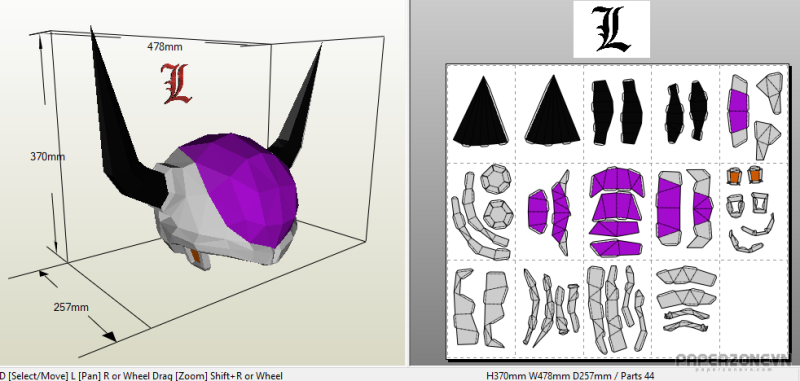Click the Select/Move Pan Zoom hint text
Viewport: 800px width, 381px height.
point(141,376)
